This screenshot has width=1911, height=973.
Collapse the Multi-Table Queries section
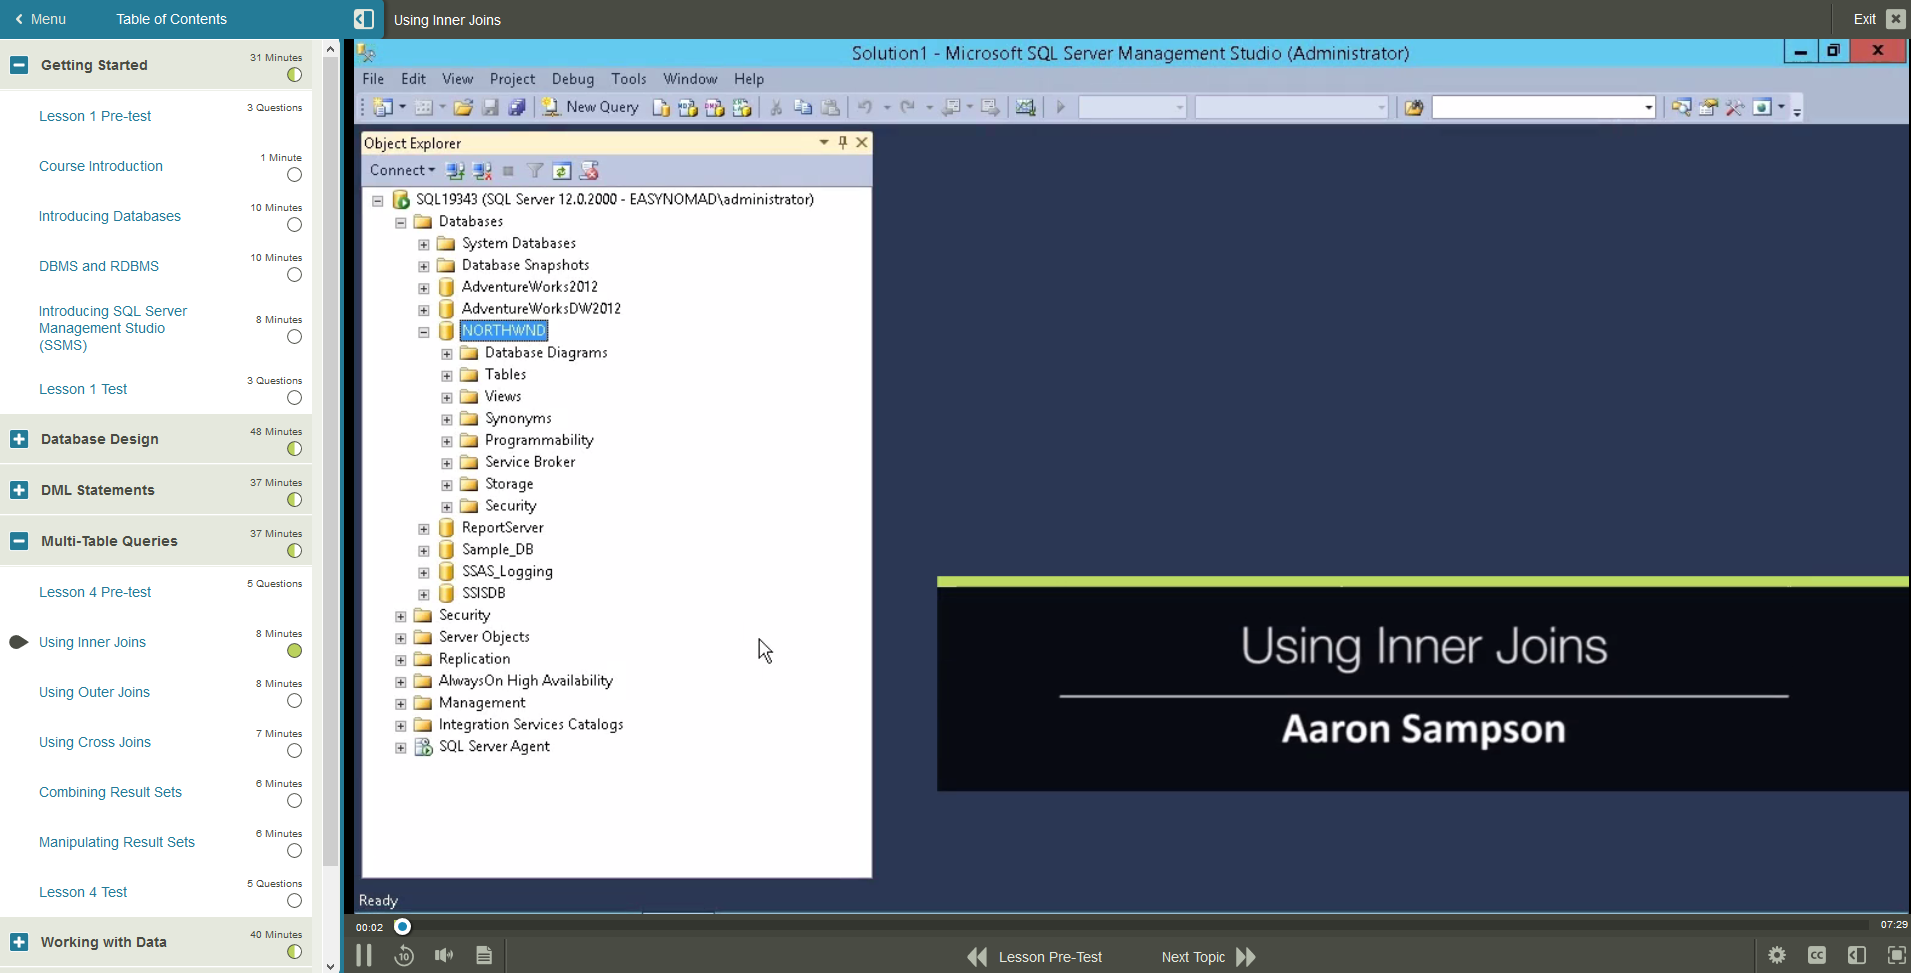coord(19,541)
